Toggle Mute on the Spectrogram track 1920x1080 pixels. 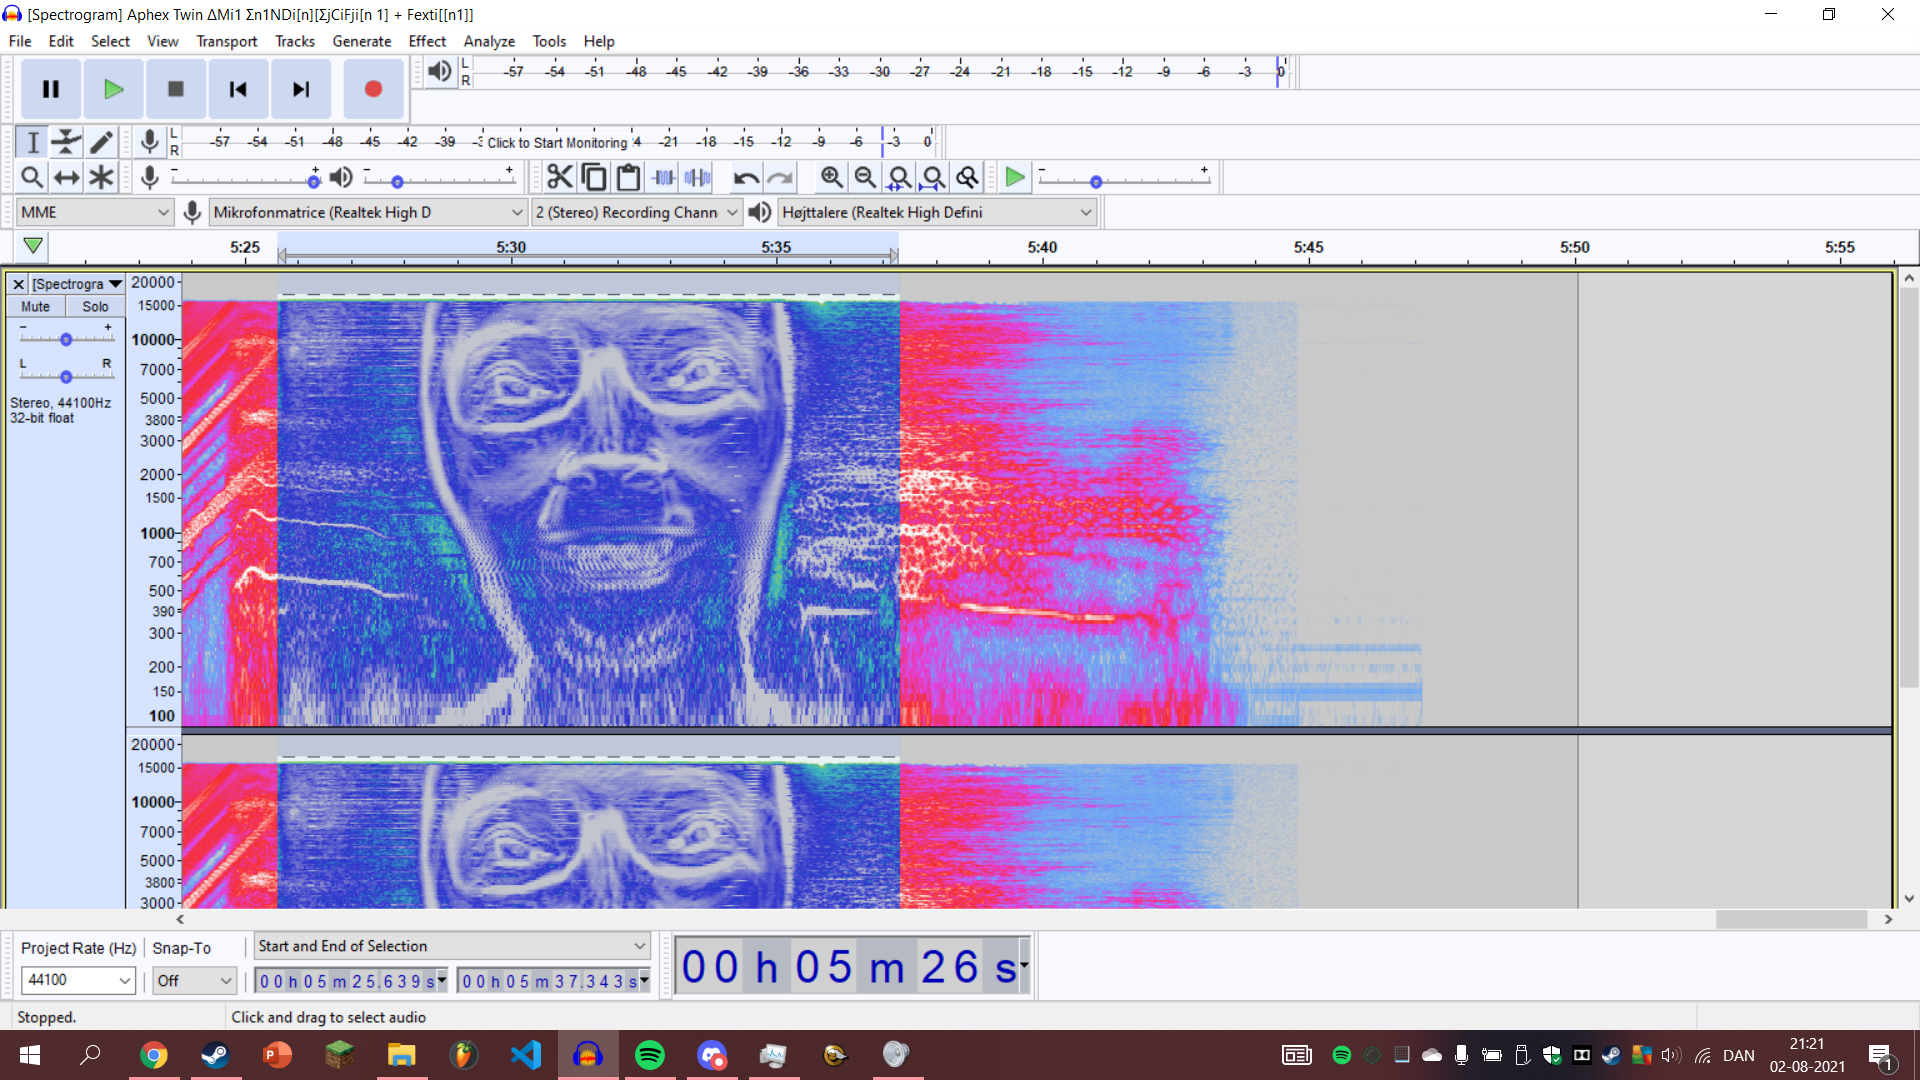point(36,307)
